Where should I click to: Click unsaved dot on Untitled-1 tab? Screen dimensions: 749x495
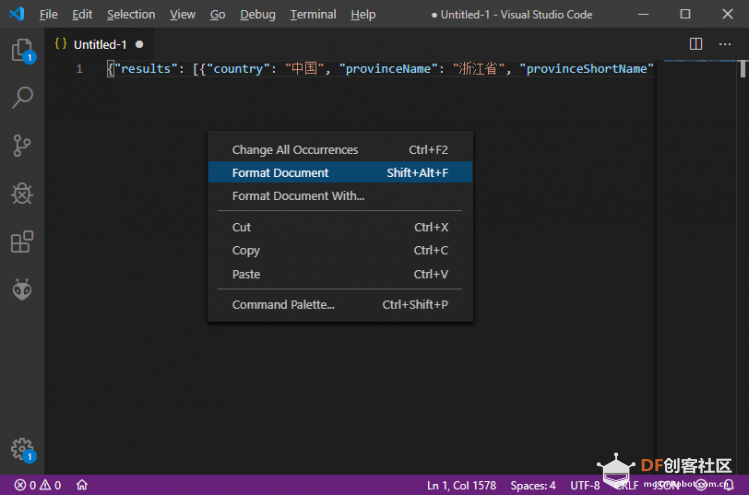click(139, 44)
